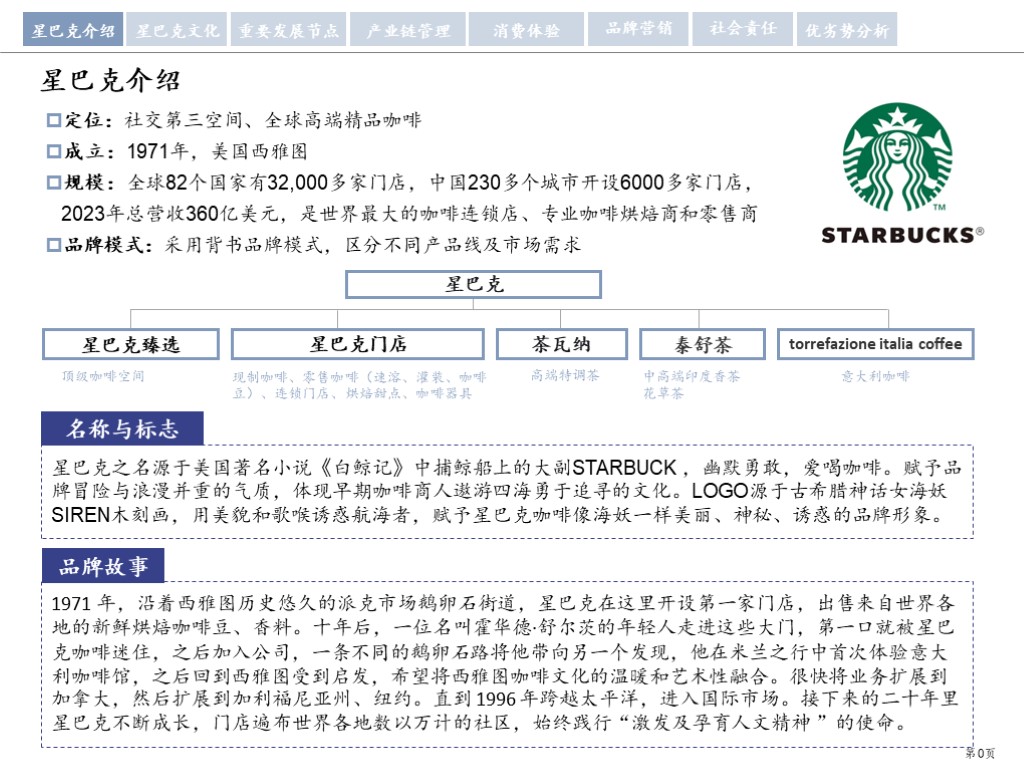1024x768 pixels.
Task: Click the 星巴克介绍 page heading
Action: [110, 80]
